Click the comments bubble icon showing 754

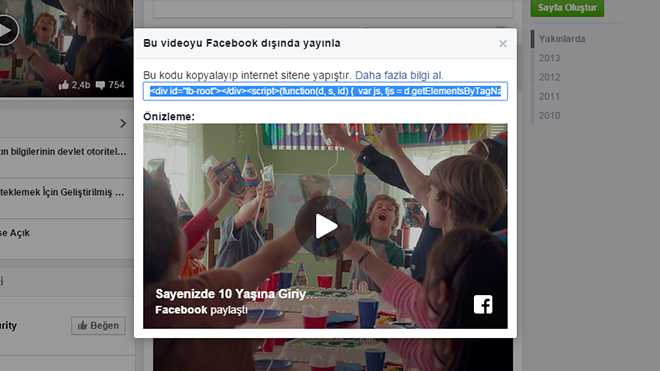pyautogui.click(x=100, y=85)
